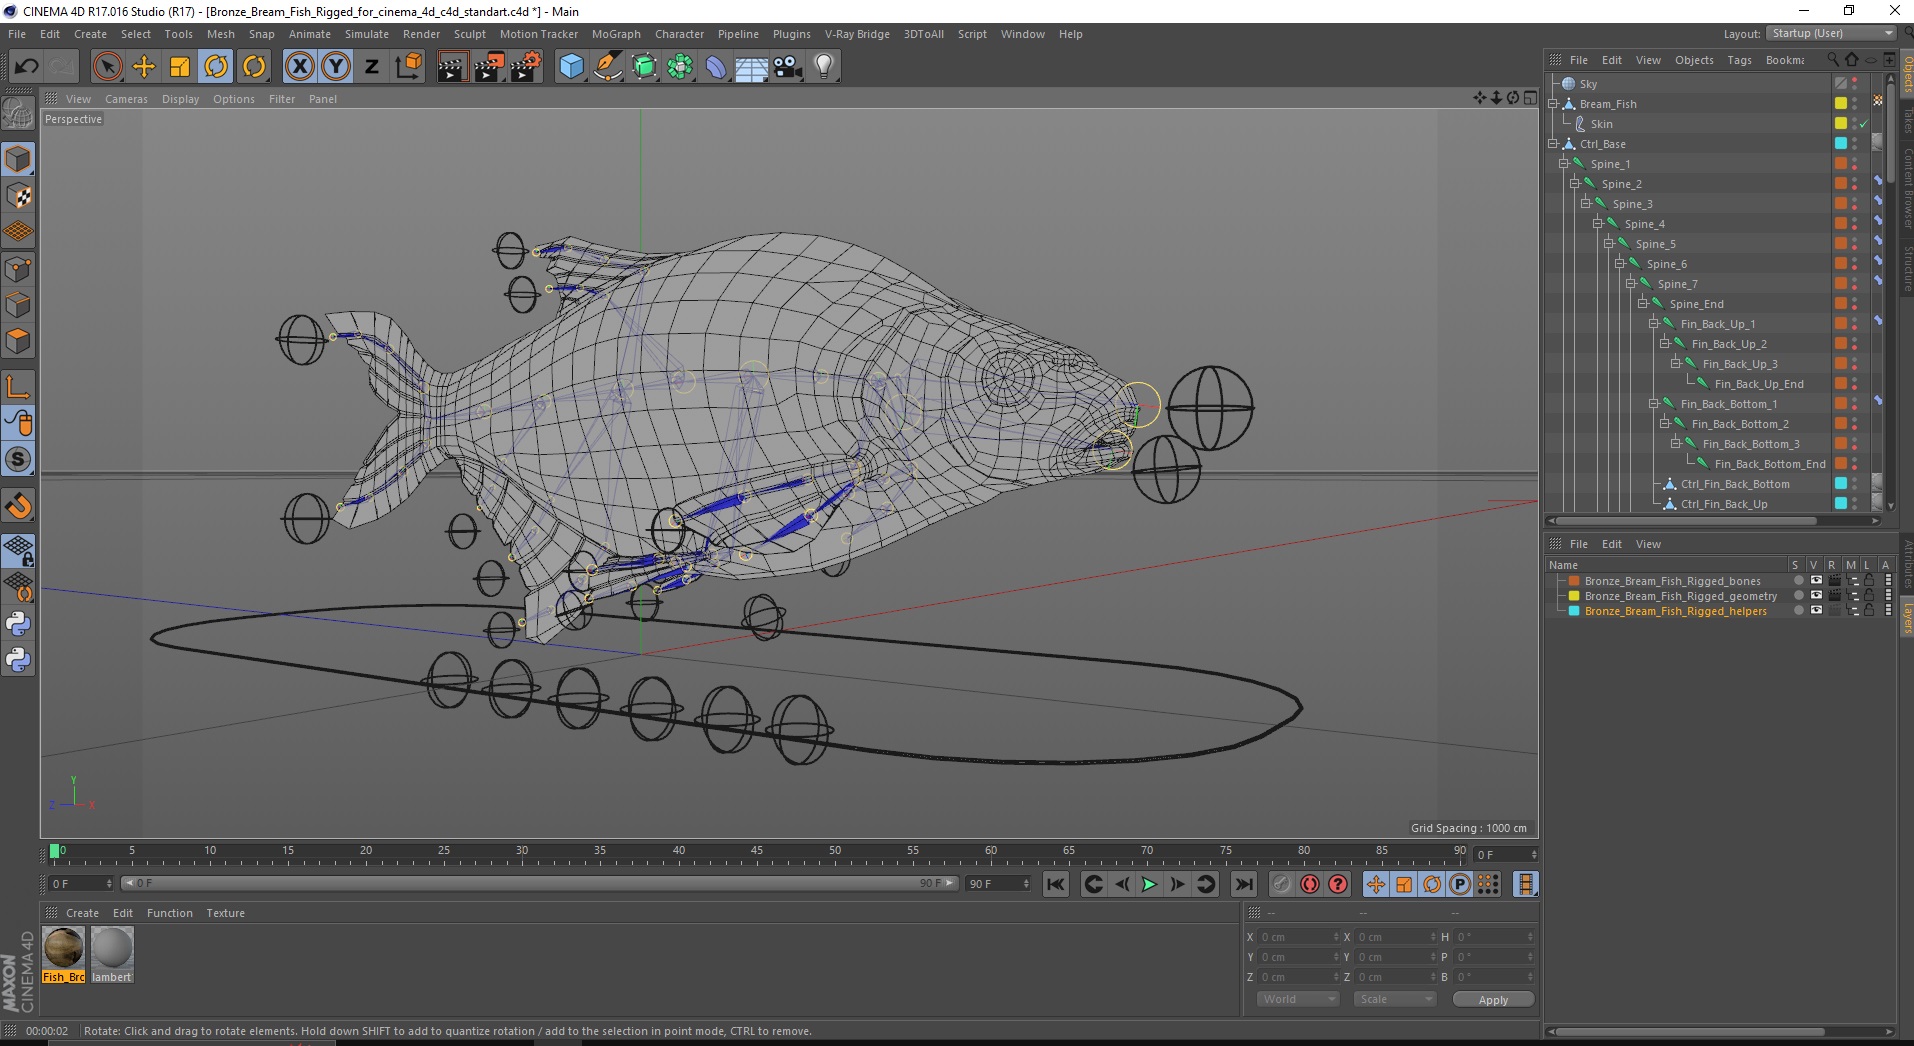Switch to Texture mode
Screen dimensions: 1914x1046
[x=18, y=196]
